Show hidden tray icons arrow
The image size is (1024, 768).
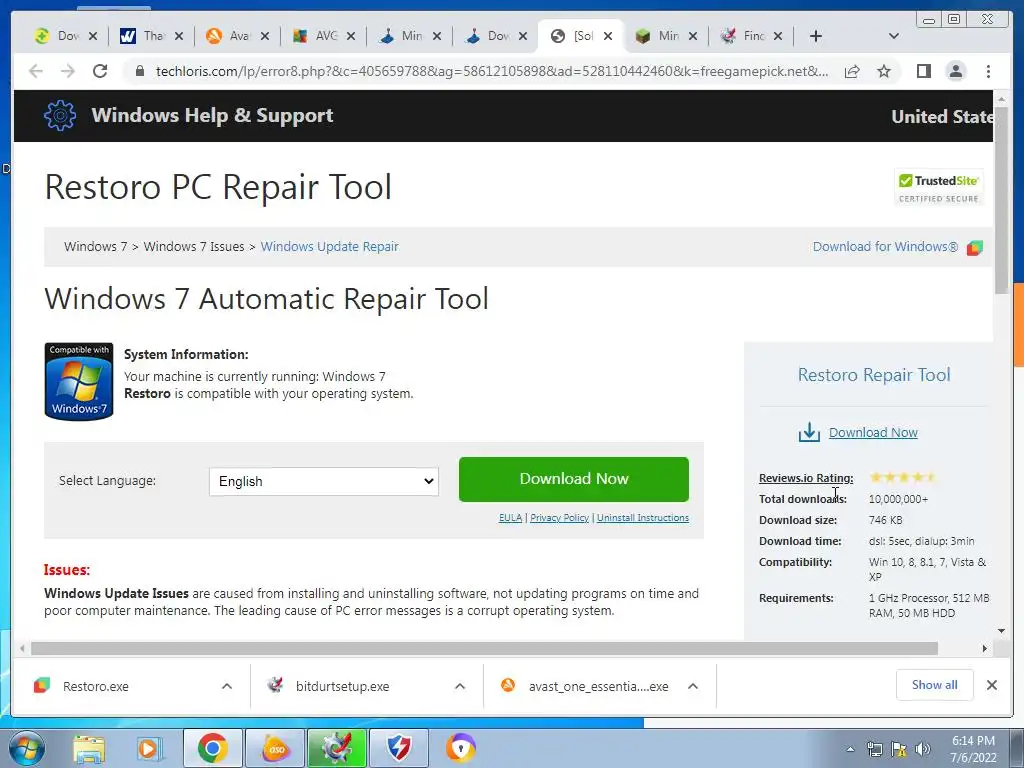tap(850, 749)
